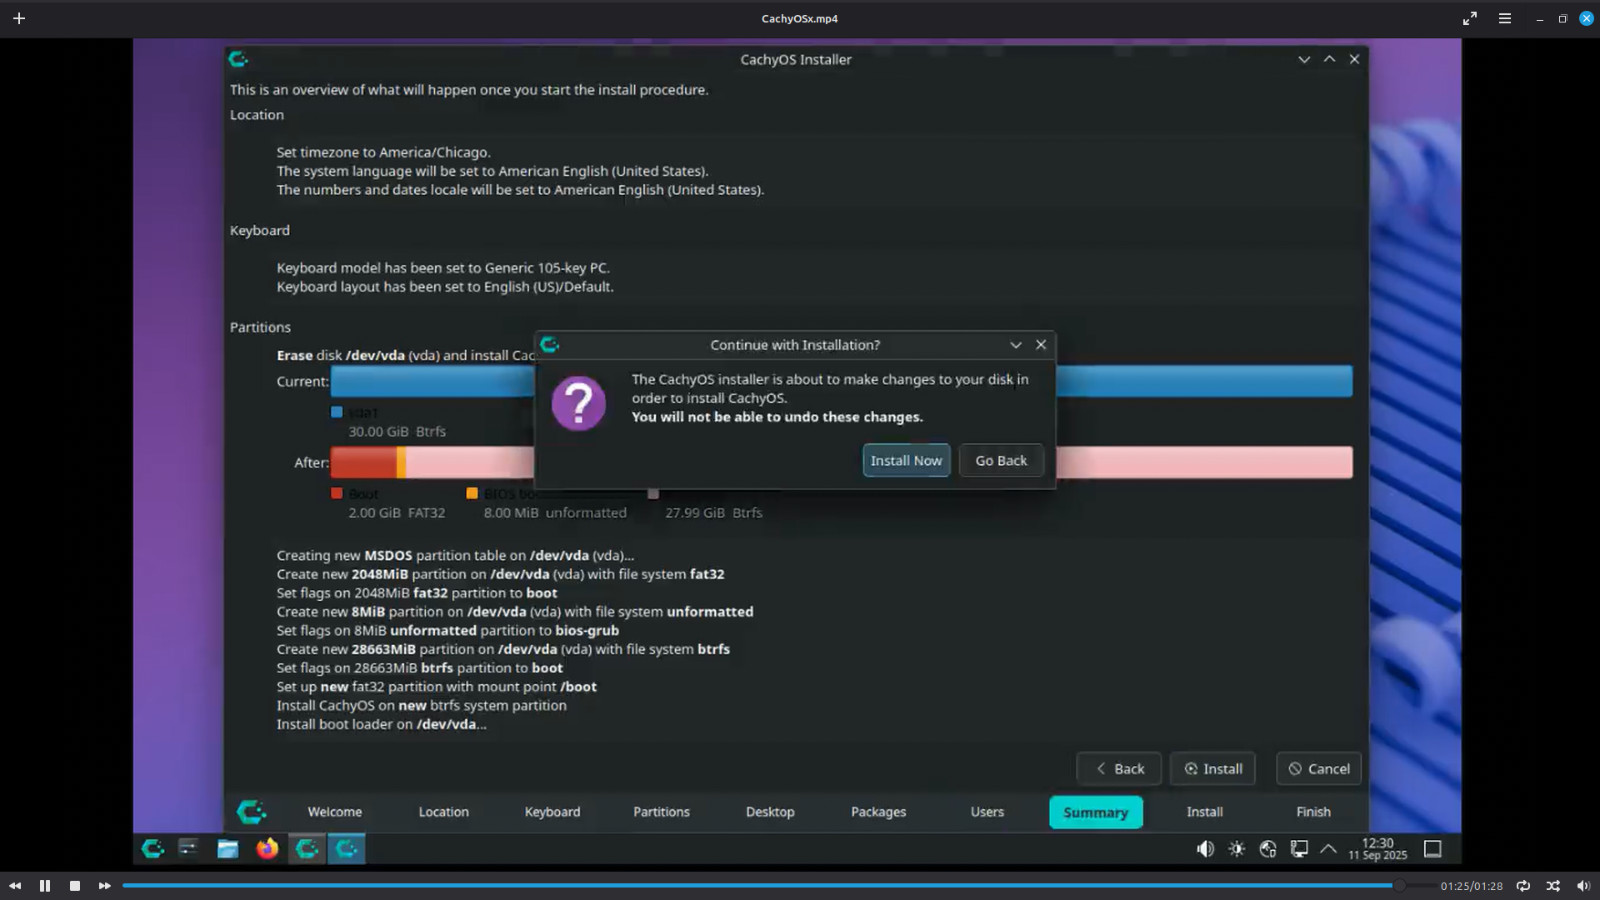Select the Packages step
The height and width of the screenshot is (900, 1600).
coord(878,812)
